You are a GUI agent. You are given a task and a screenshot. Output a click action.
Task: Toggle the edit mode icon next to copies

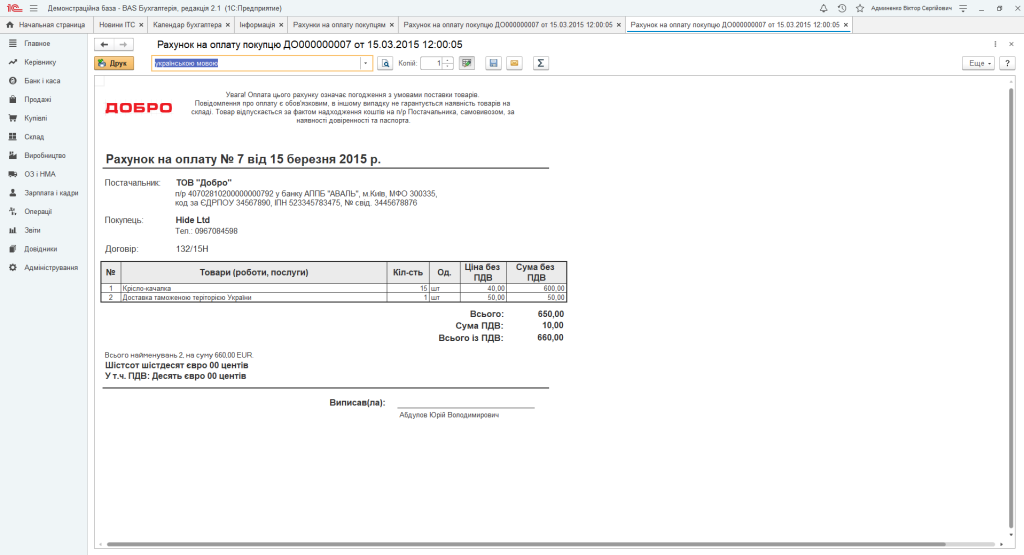466,63
